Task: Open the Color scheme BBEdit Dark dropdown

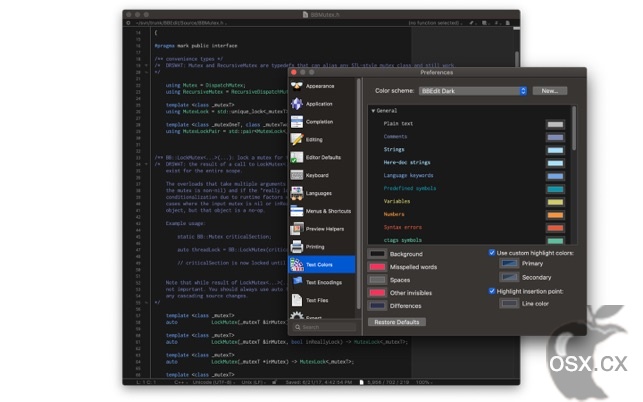Action: pos(473,91)
